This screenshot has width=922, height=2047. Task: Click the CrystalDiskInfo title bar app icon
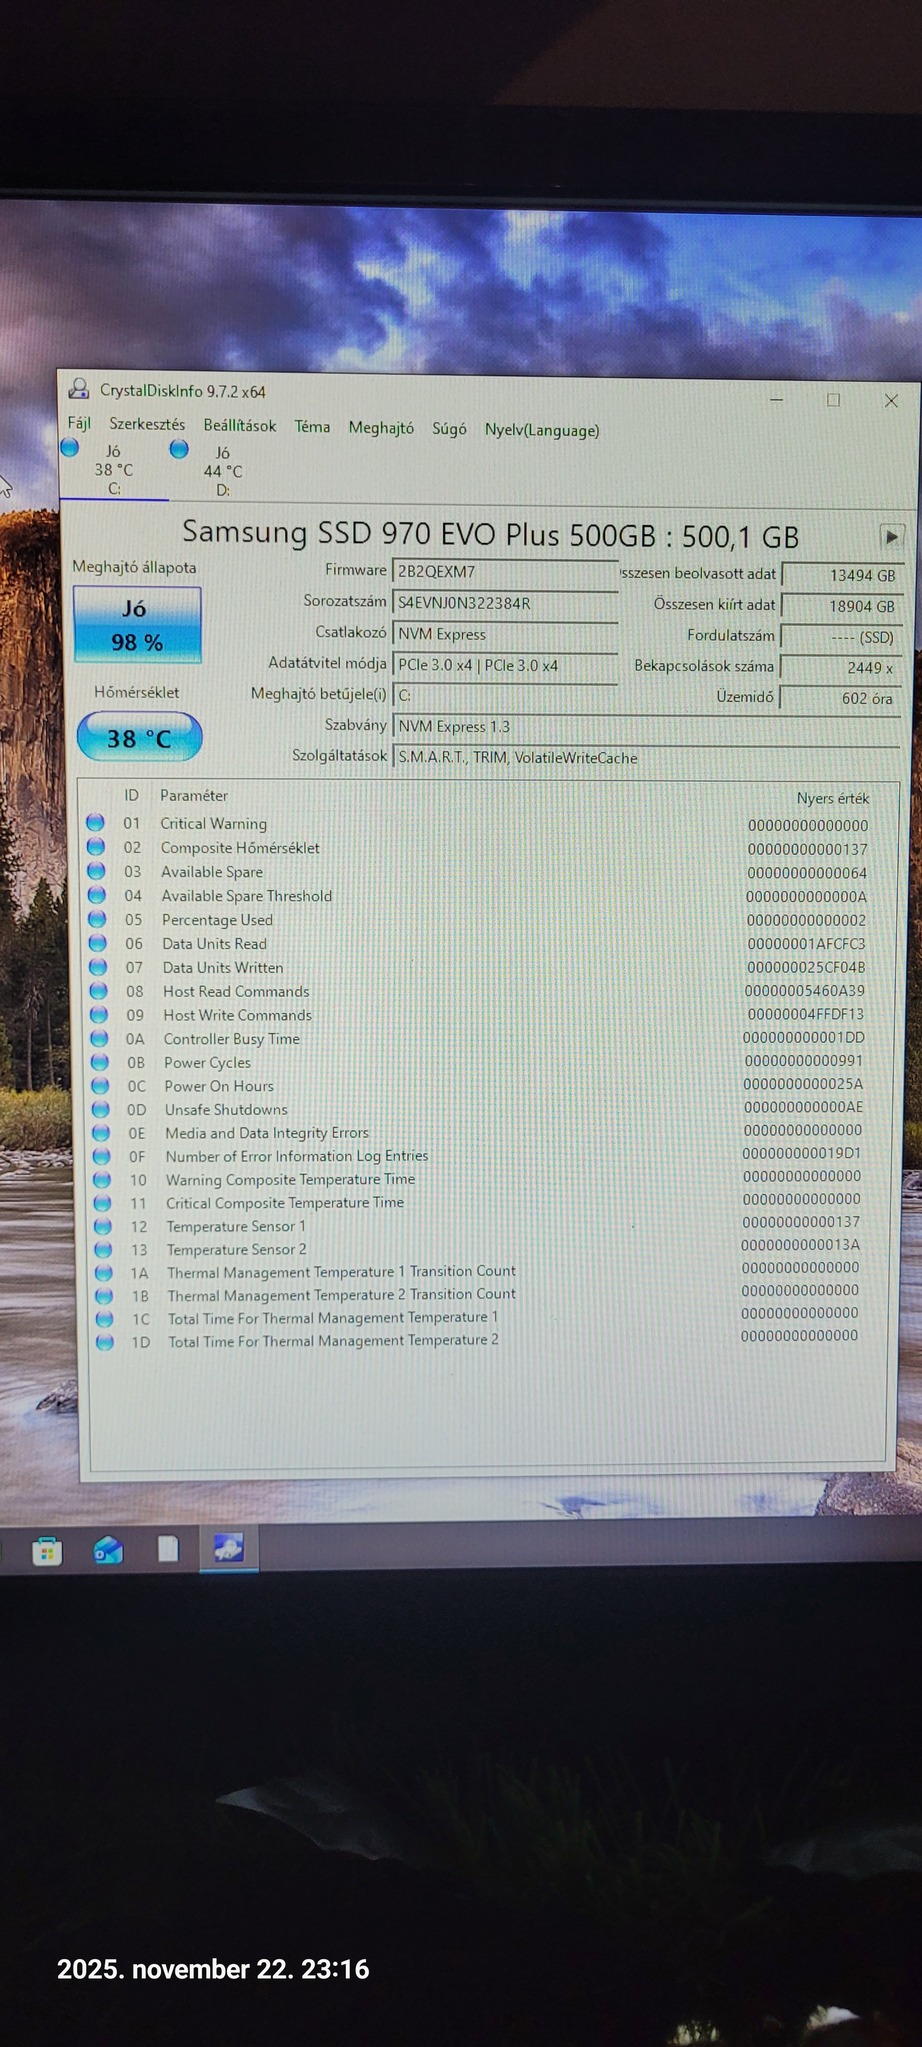pos(78,389)
